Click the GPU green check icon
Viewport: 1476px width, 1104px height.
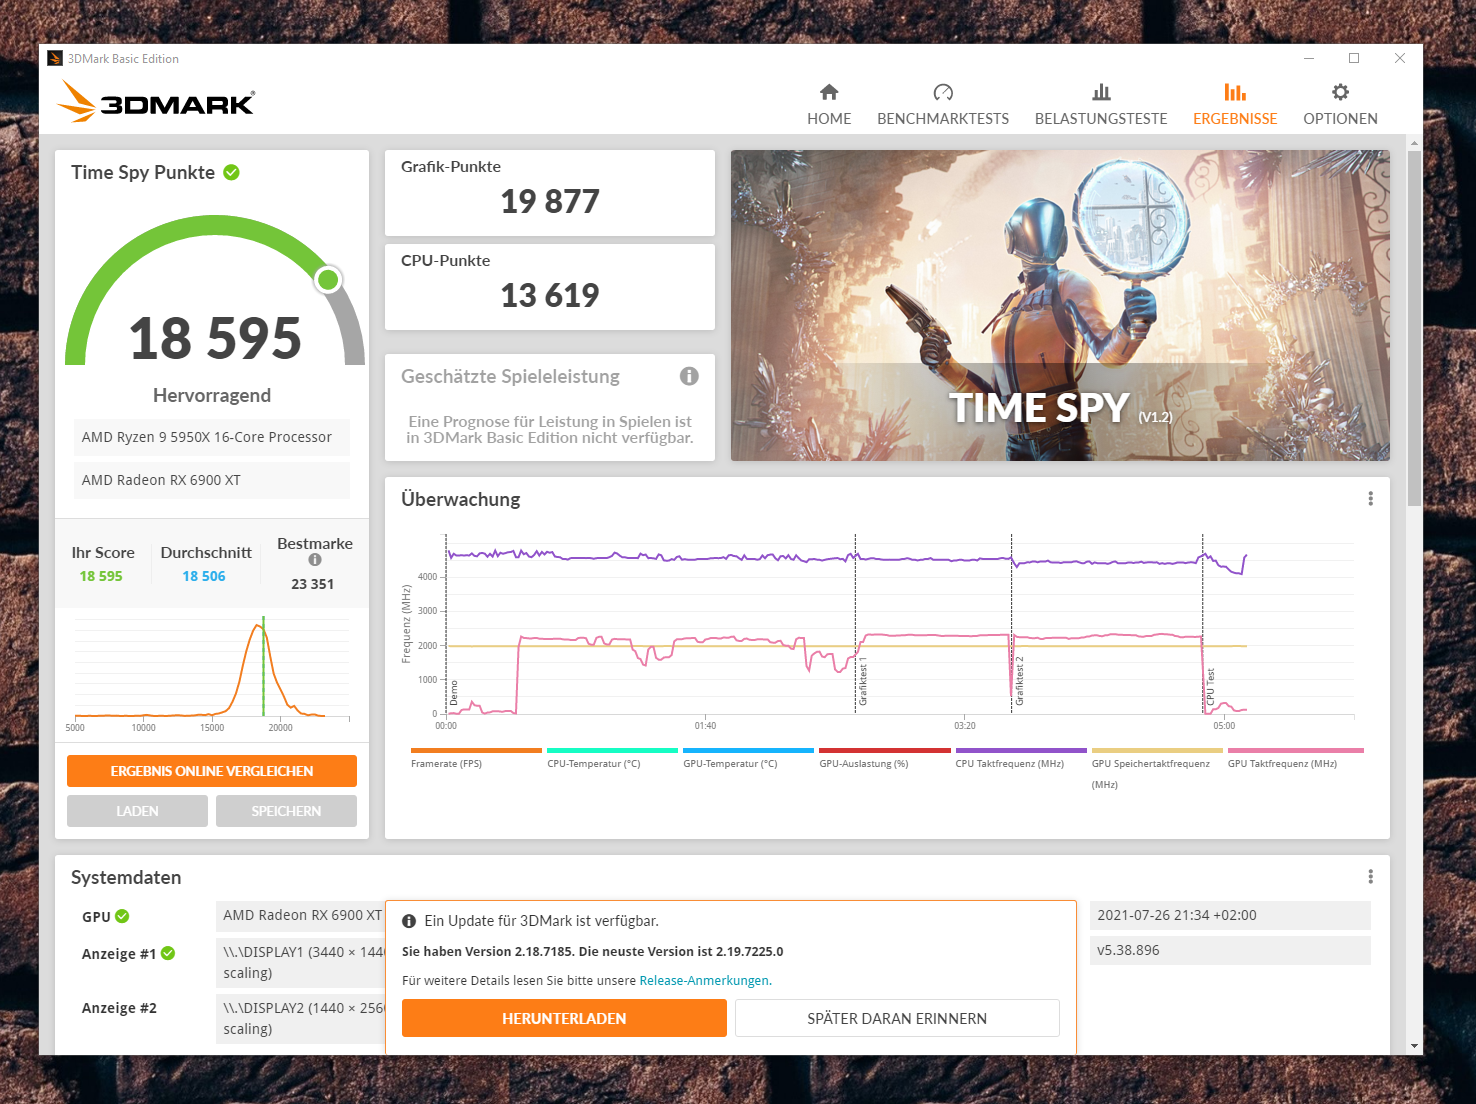click(x=122, y=916)
